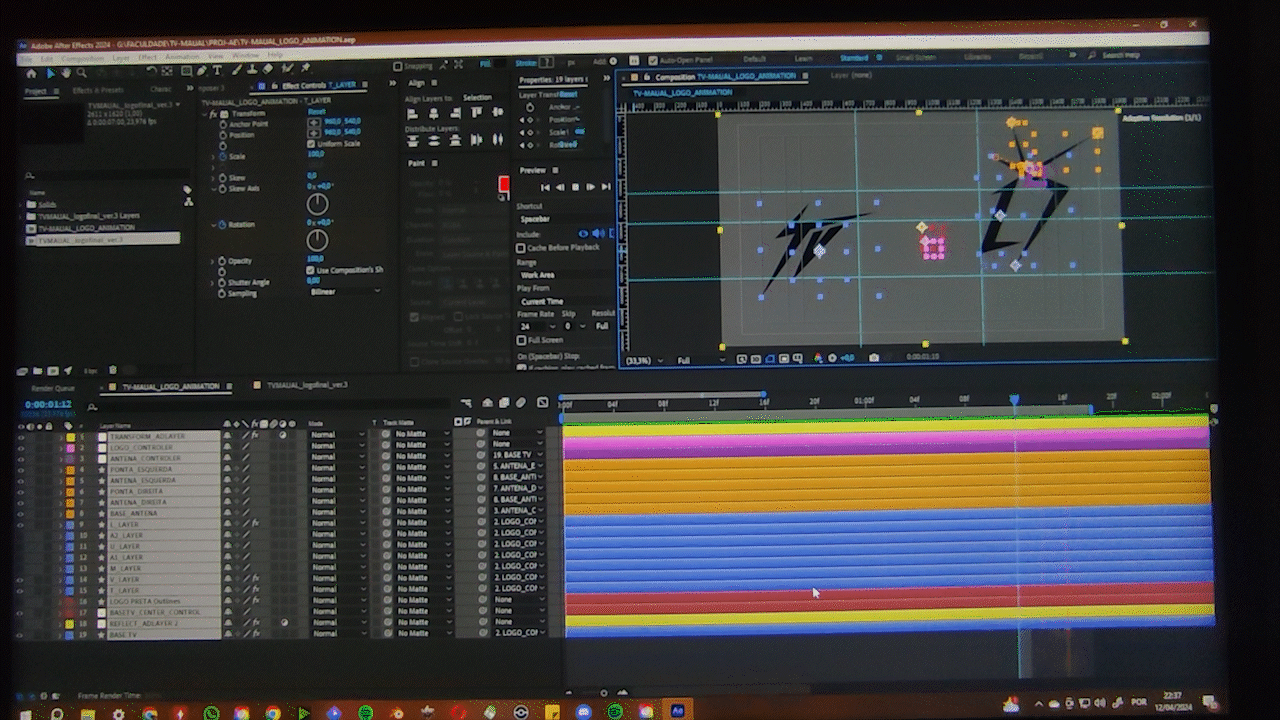Select the Pen tool
Image resolution: width=1280 pixels, height=720 pixels.
201,71
